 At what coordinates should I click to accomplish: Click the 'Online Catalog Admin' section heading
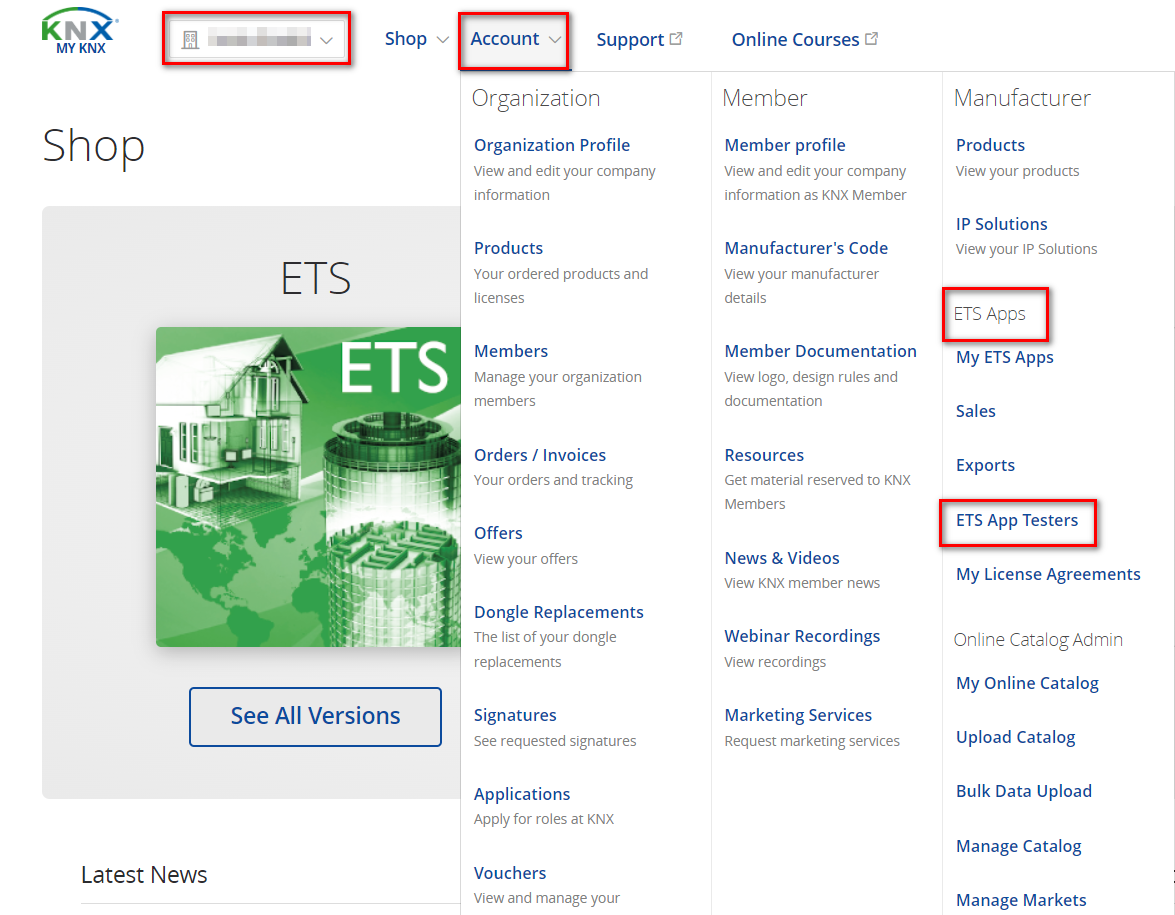point(1038,639)
